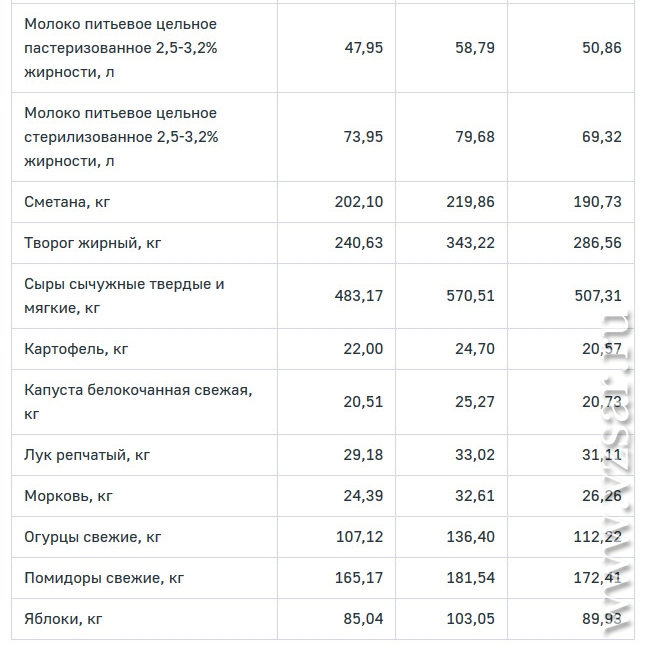Select the 'Творог жирный, кг' product name
This screenshot has width=646, height=651.
click(x=93, y=243)
